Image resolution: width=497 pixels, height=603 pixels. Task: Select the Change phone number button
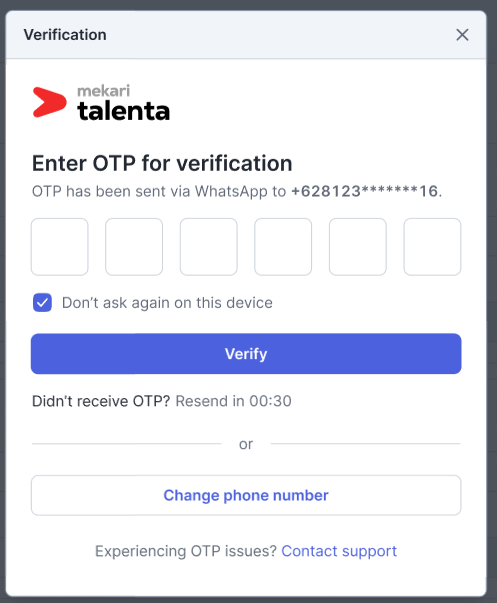coord(246,495)
